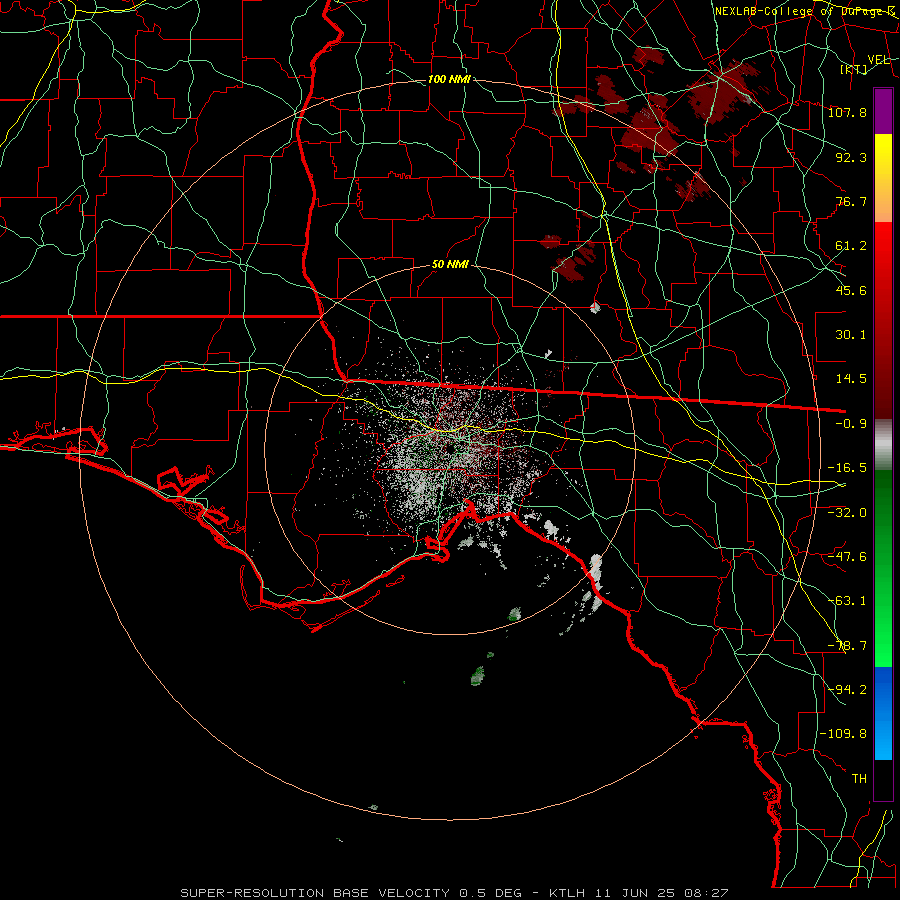
Task: Click the blue segment of velocity color bar
Action: coord(883,713)
